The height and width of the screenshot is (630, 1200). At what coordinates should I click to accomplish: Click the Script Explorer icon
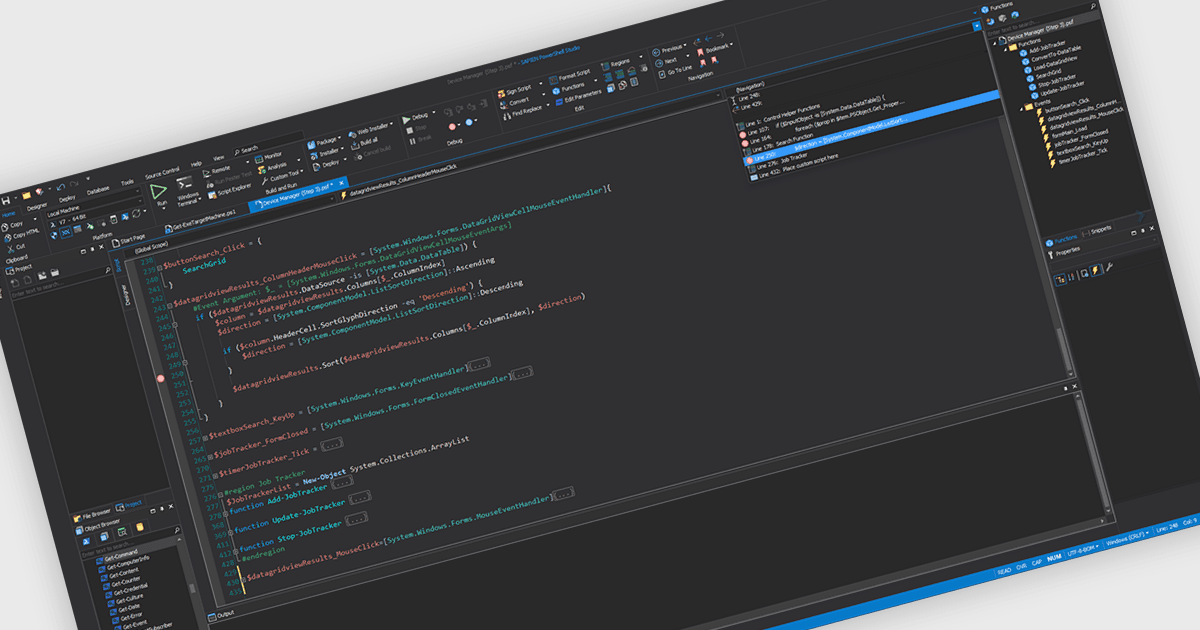click(211, 195)
